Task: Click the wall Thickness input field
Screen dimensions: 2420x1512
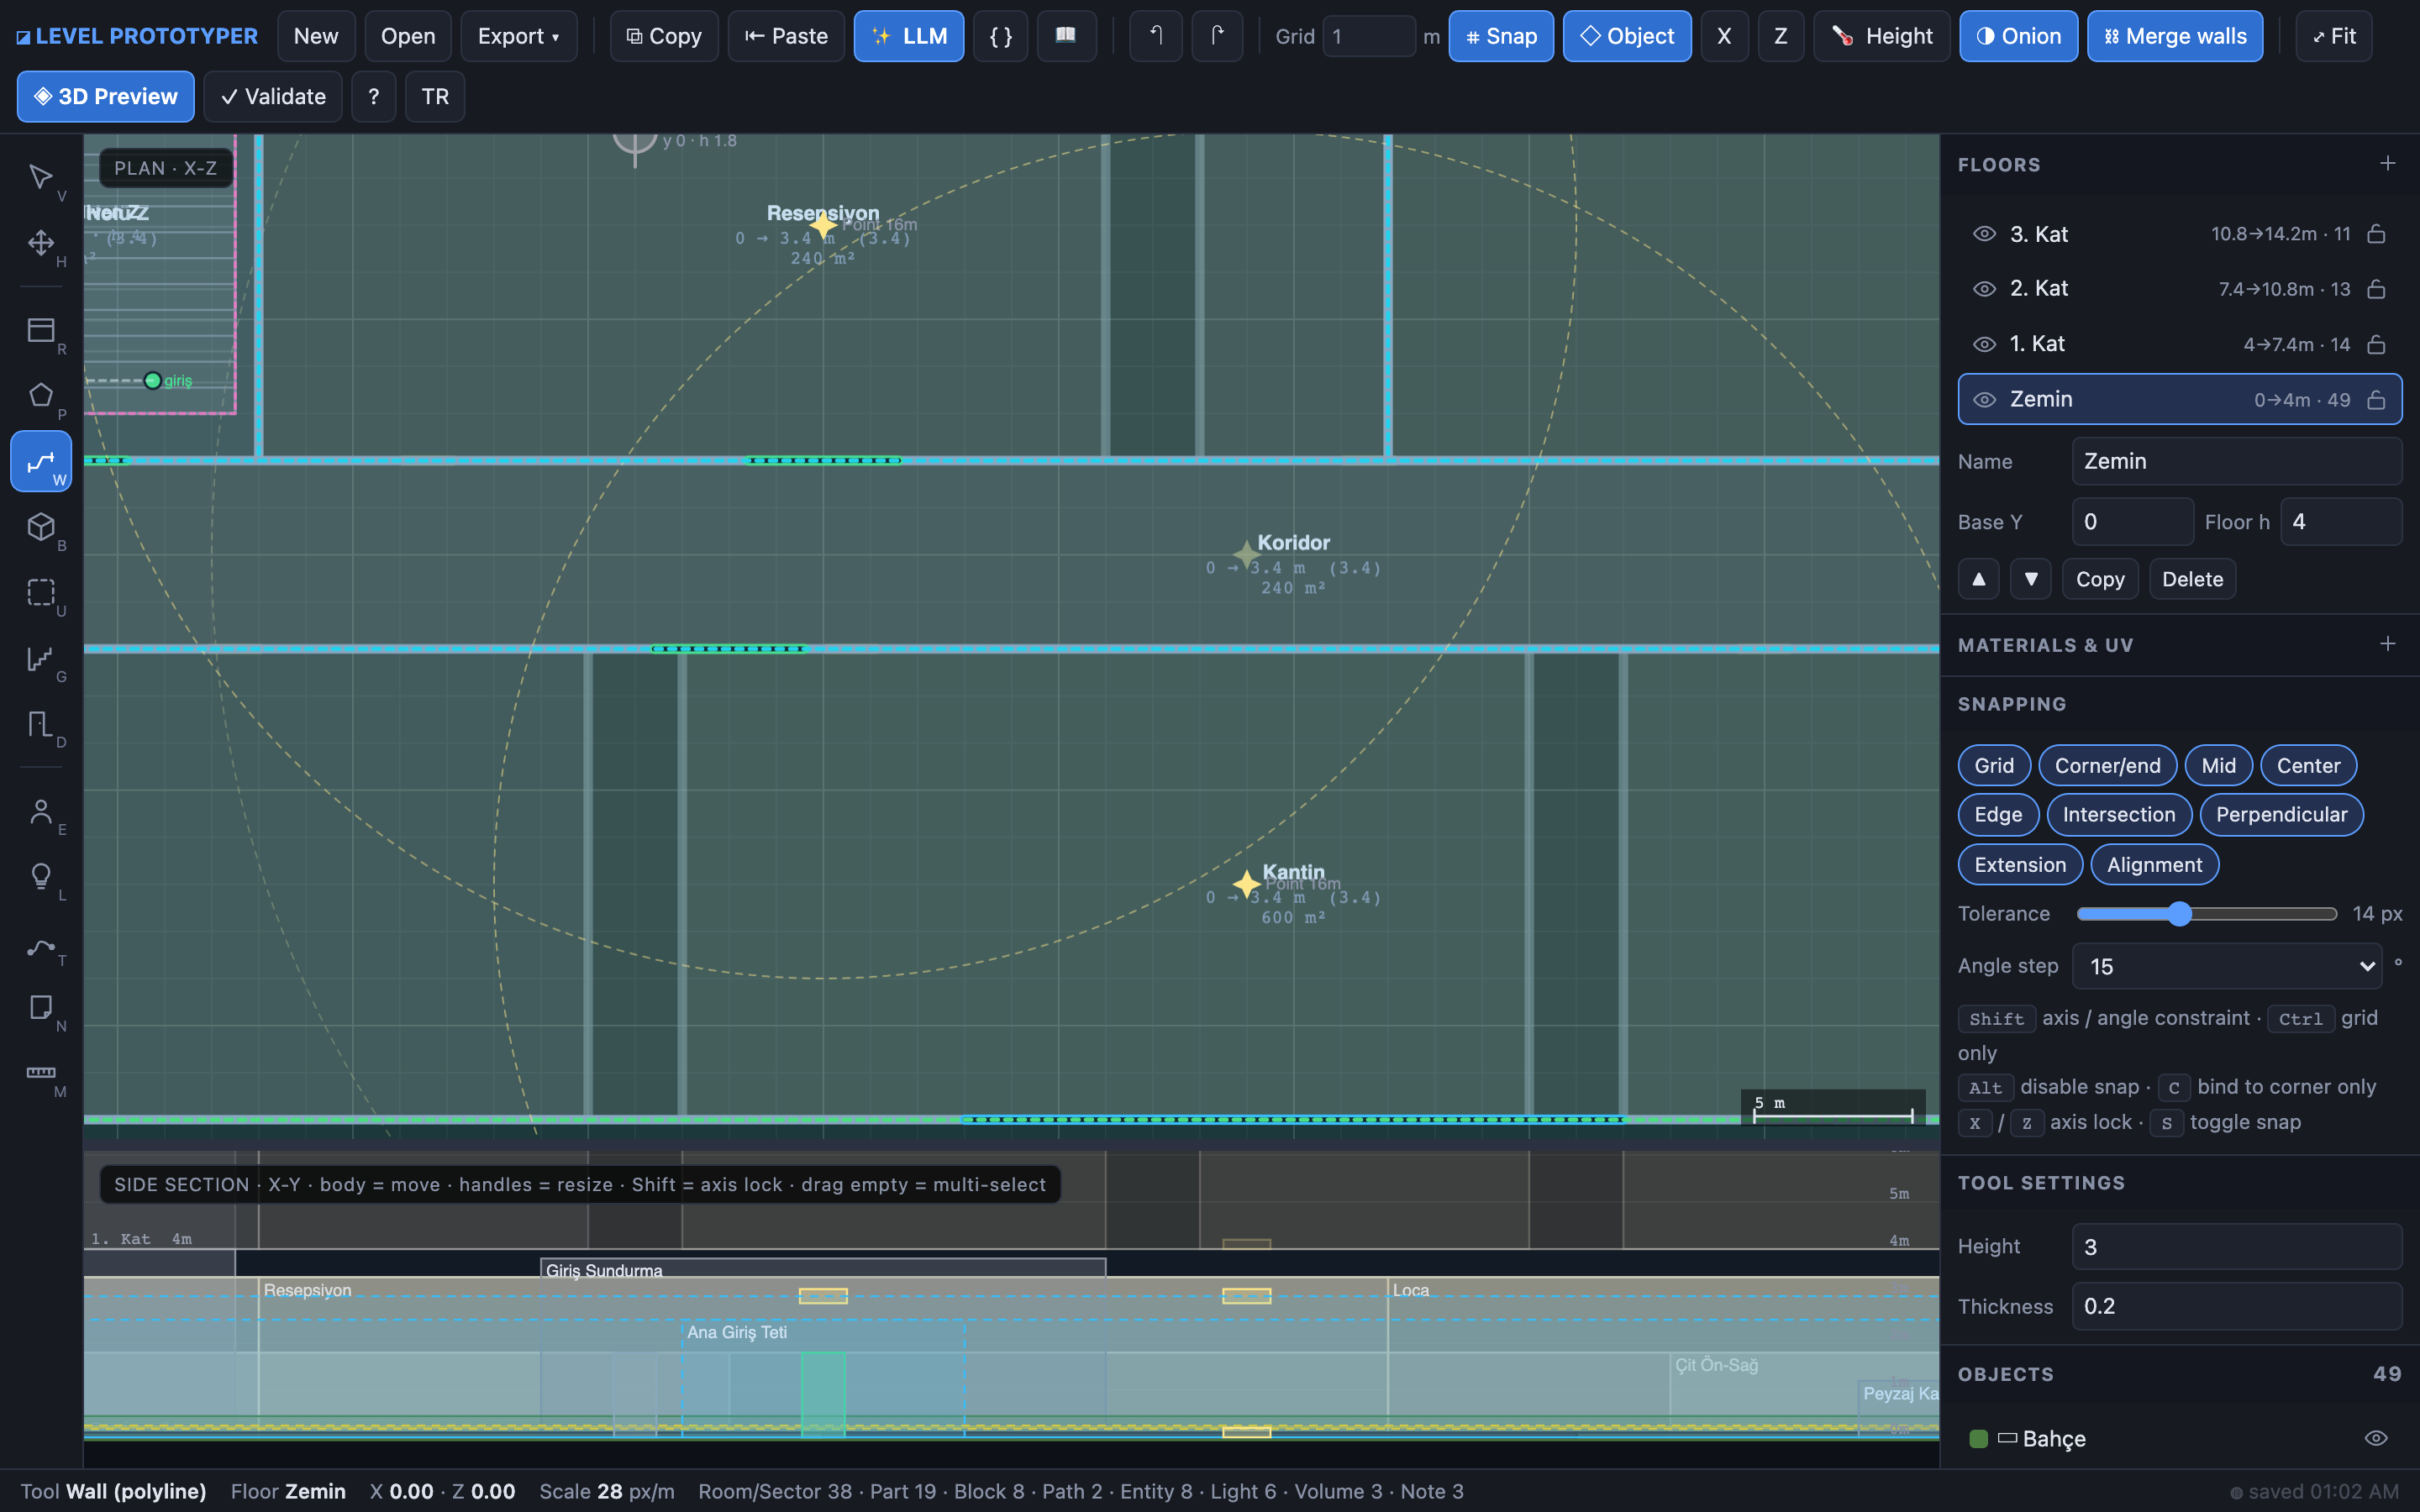Action: pos(2236,1306)
